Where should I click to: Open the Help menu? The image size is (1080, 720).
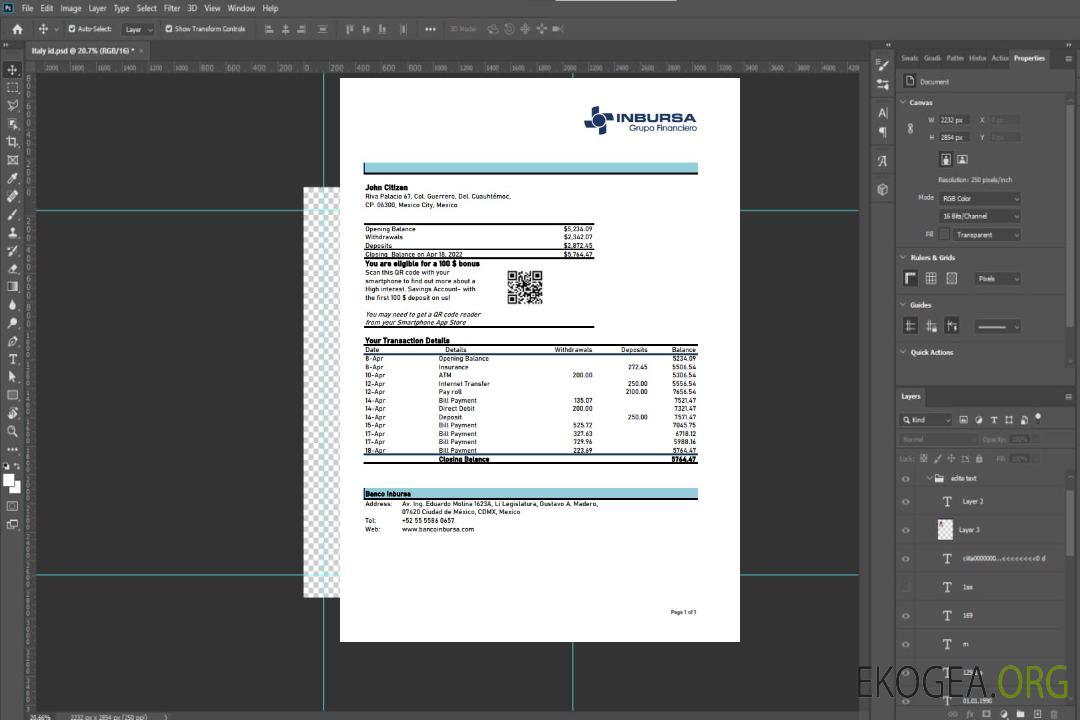tap(270, 8)
